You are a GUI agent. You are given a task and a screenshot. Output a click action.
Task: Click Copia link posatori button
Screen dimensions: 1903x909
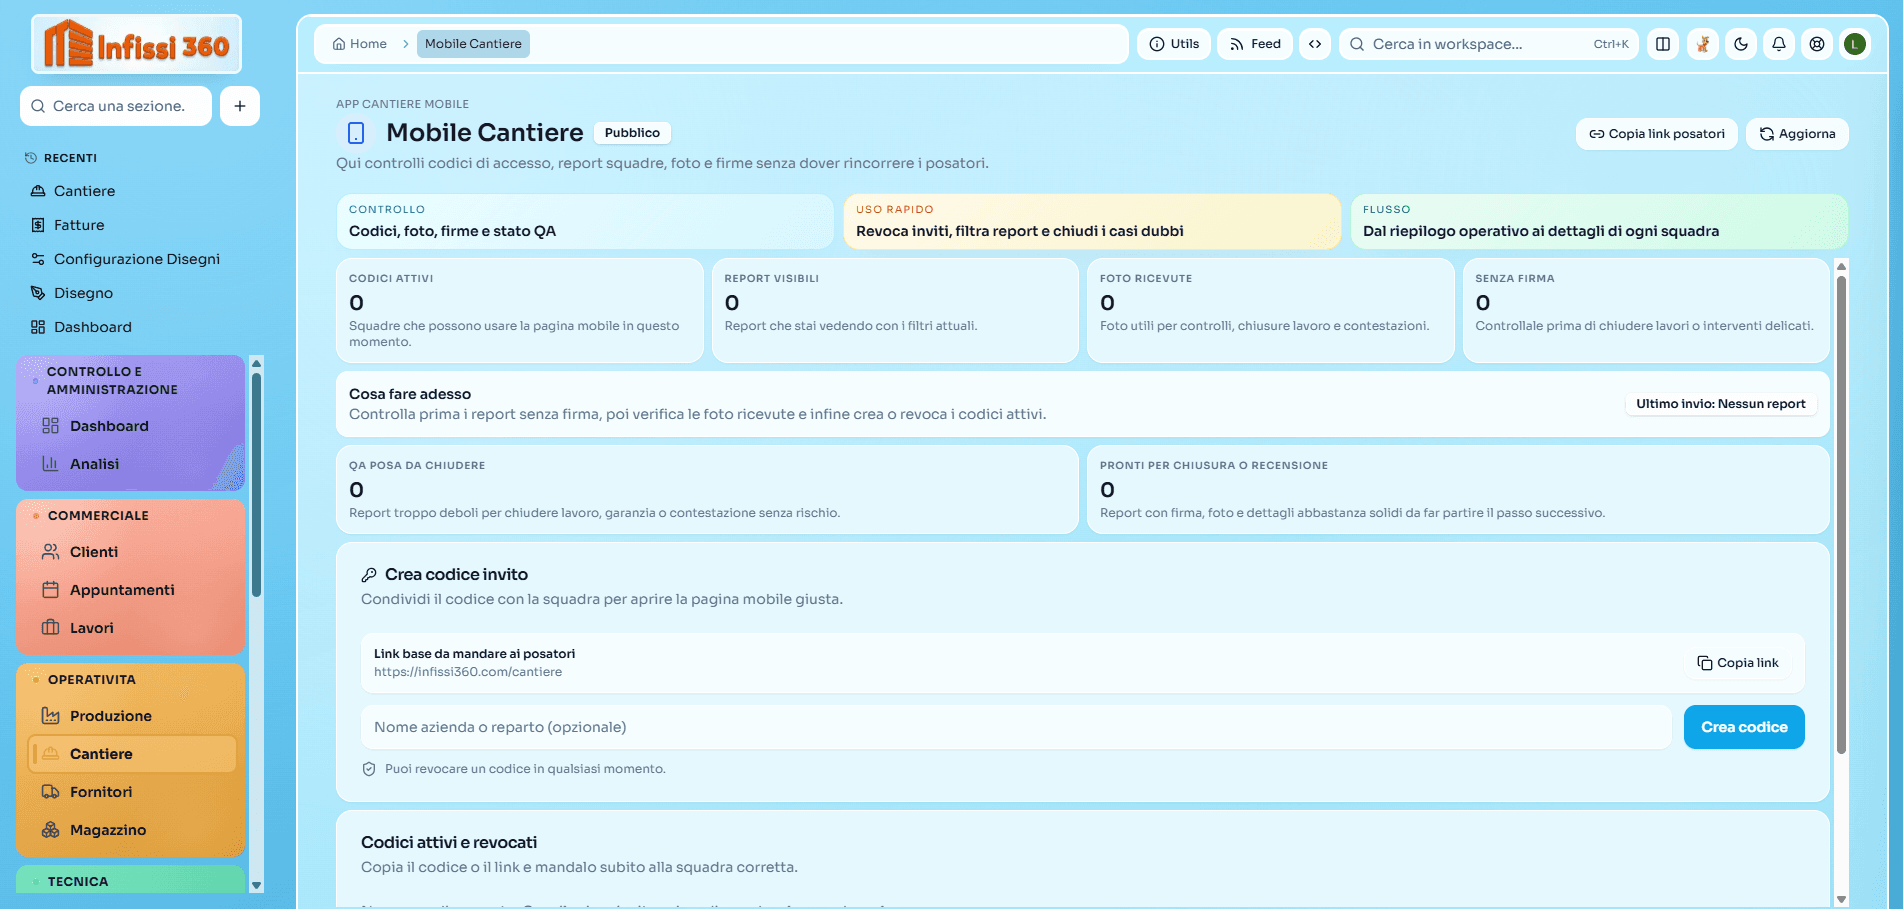pos(1657,134)
